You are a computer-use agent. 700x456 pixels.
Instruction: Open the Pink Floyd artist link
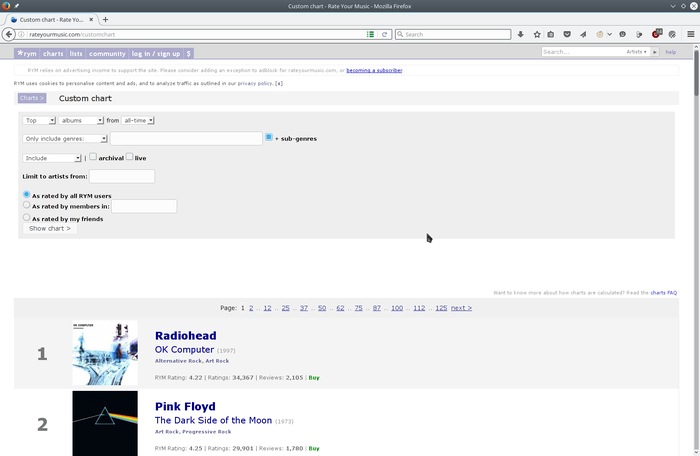pyautogui.click(x=185, y=406)
